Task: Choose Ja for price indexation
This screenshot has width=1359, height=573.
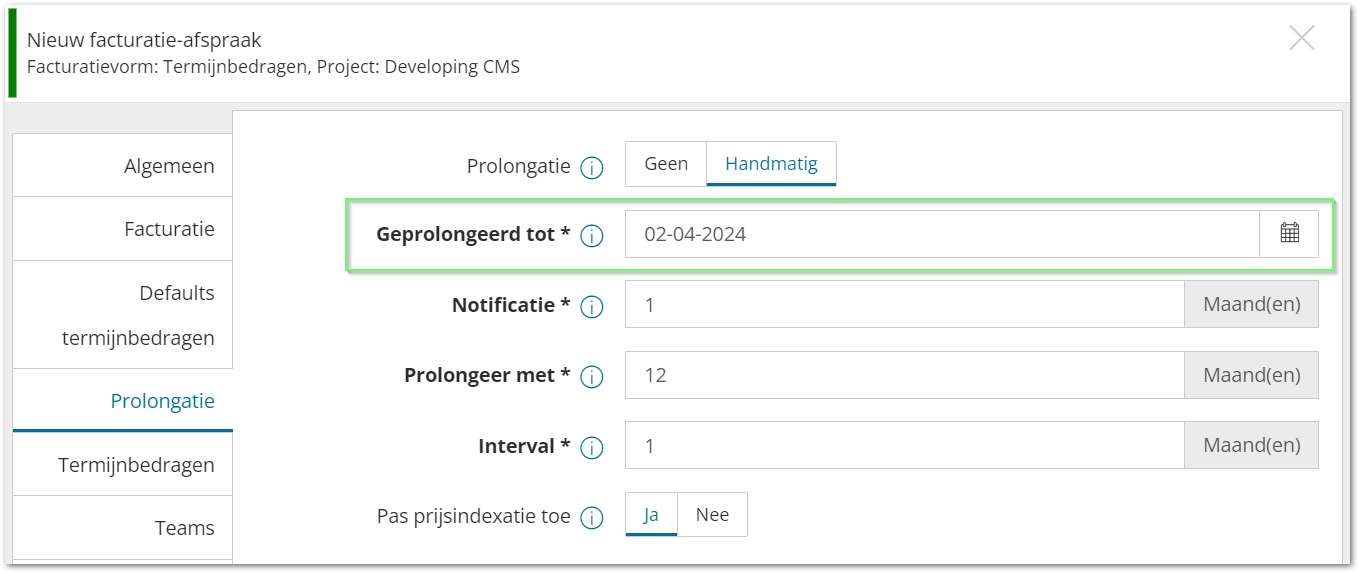Action: [651, 515]
